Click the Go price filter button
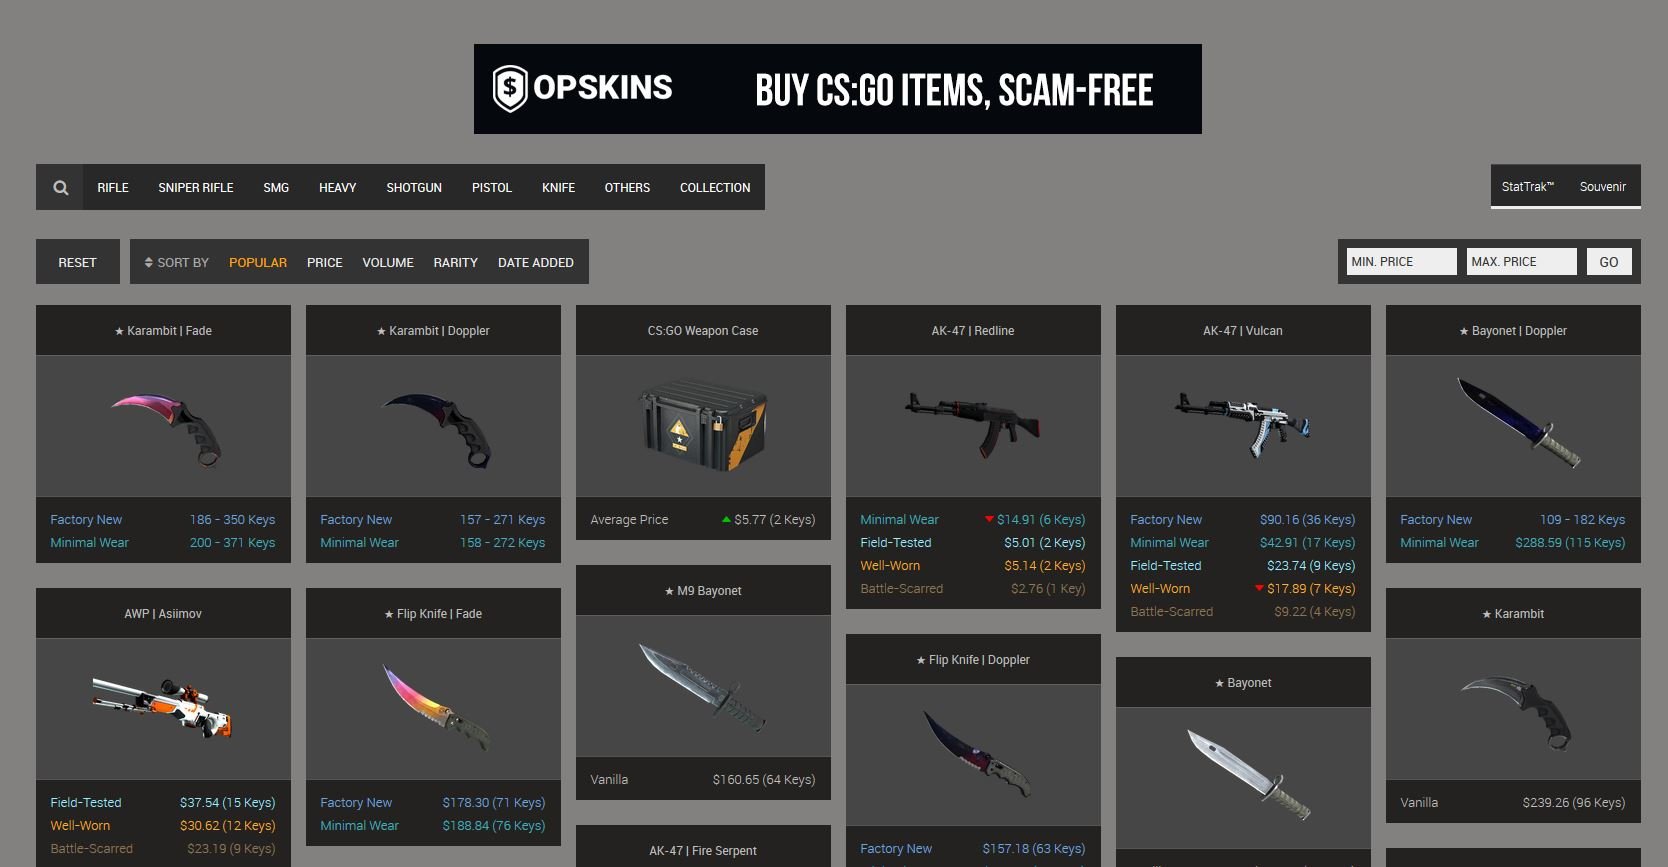 coord(1609,262)
